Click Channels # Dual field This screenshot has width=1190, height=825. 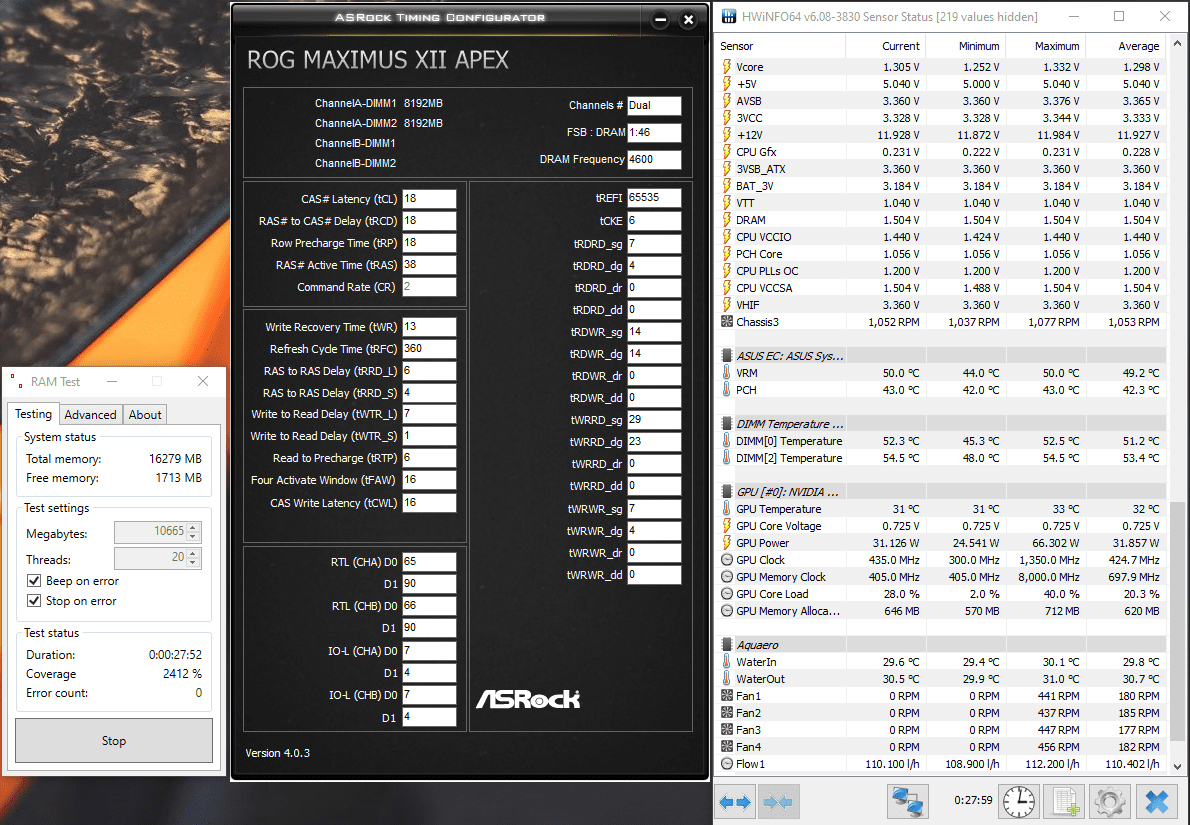tap(654, 105)
